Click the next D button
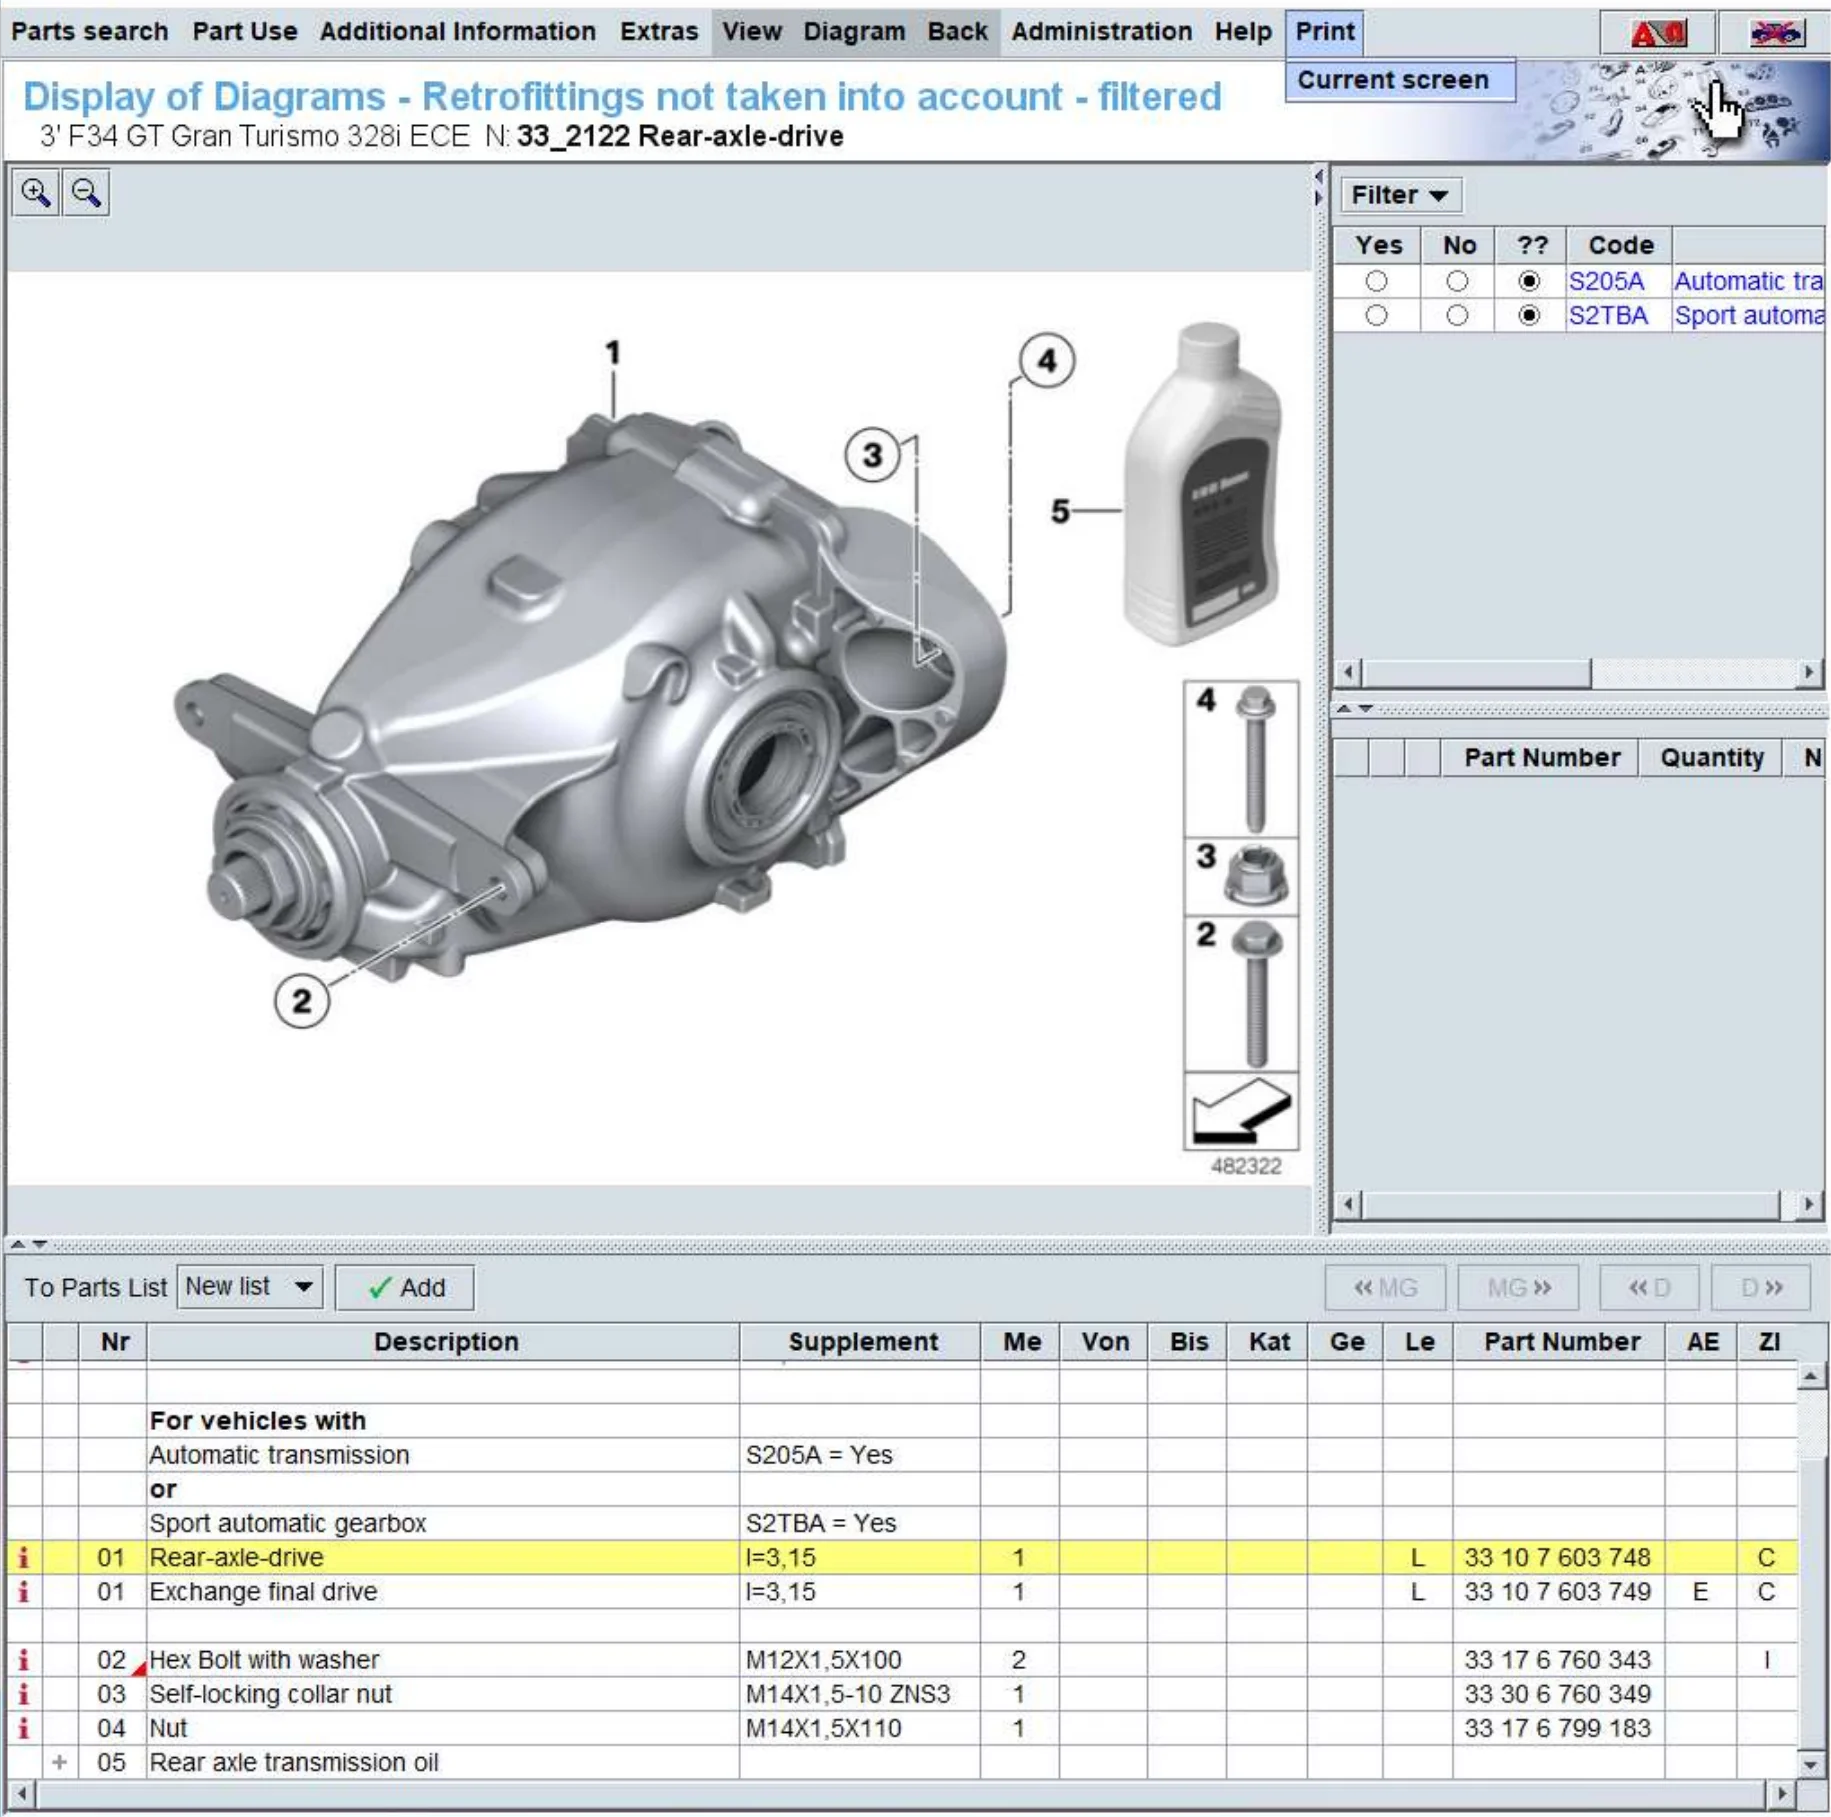Viewport: 1831px width, 1817px height. tap(1761, 1287)
